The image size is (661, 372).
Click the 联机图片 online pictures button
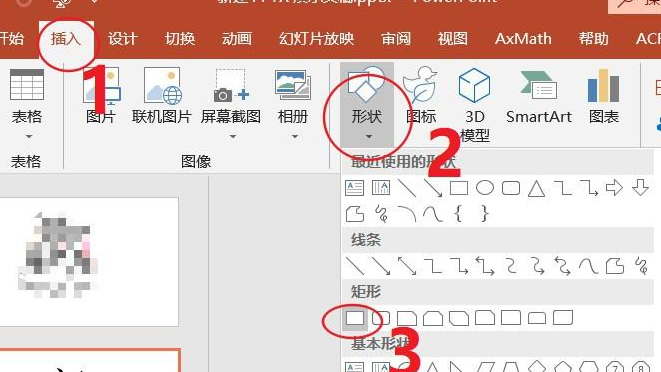tap(162, 96)
